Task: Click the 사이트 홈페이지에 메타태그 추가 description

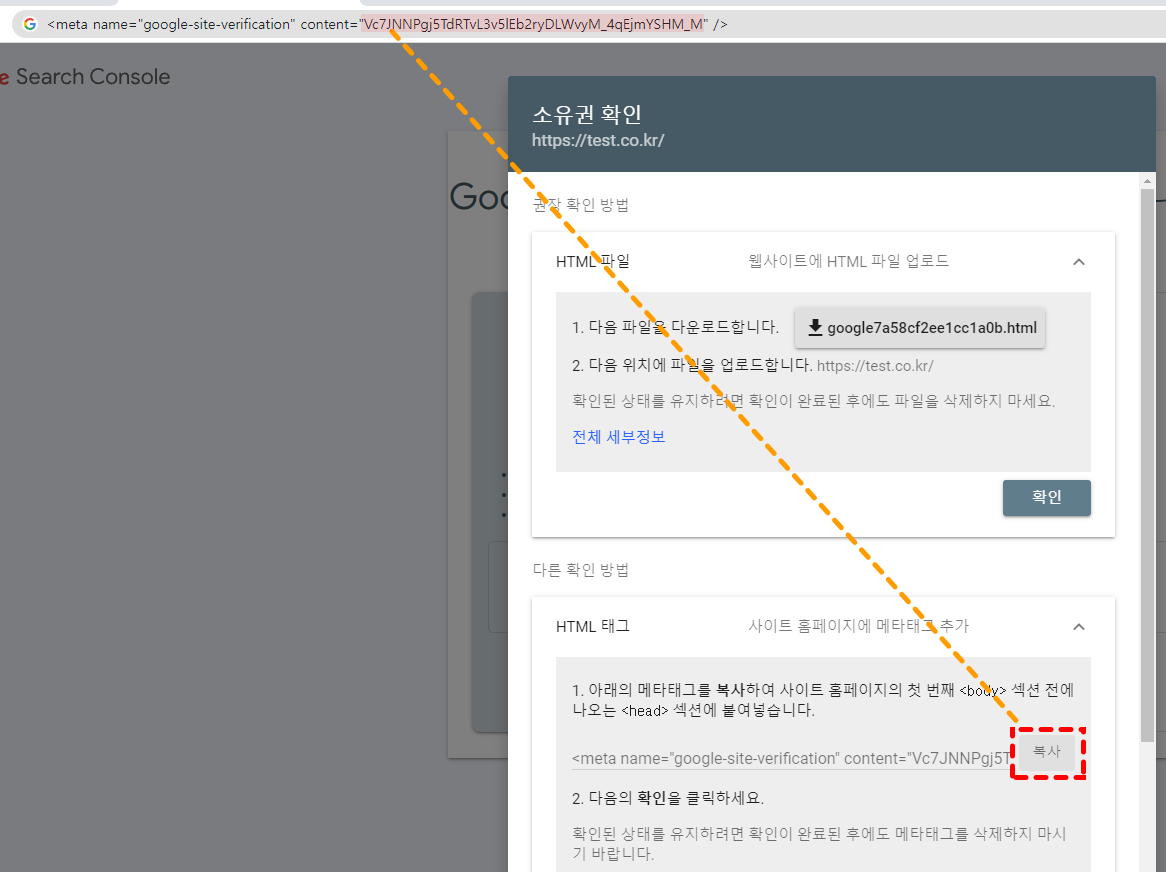Action: click(x=858, y=627)
